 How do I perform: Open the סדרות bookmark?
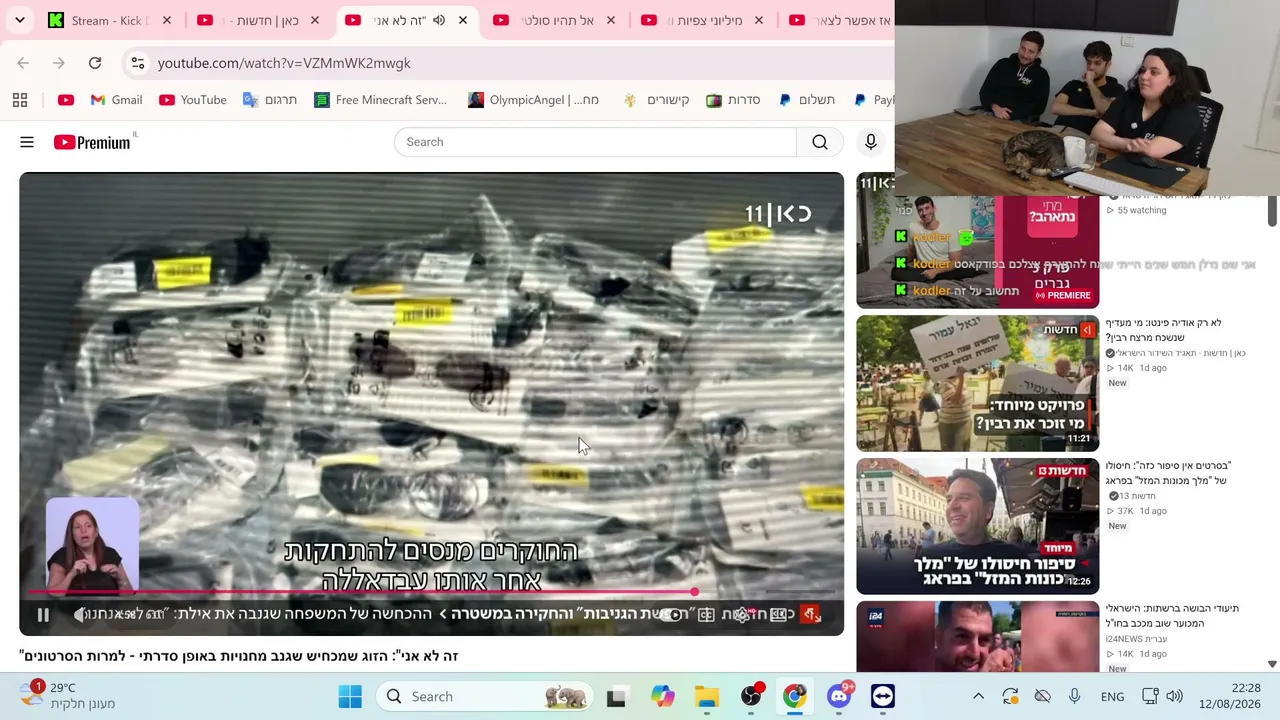[x=733, y=100]
